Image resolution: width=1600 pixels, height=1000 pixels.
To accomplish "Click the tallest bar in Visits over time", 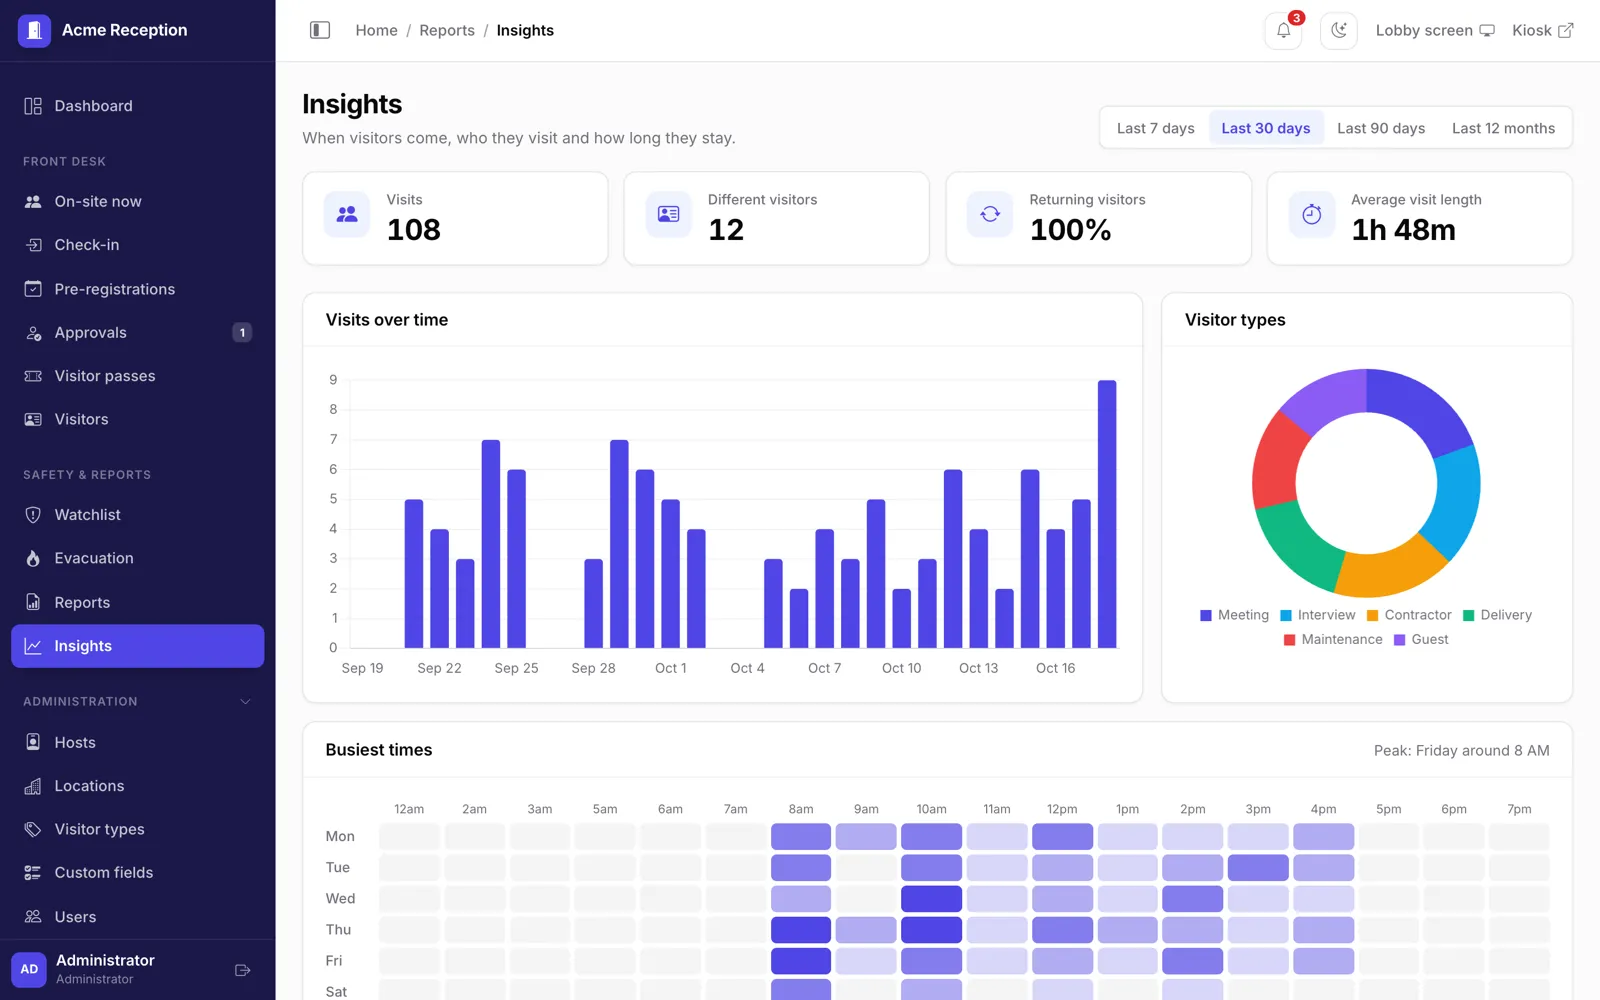I will (x=1107, y=514).
